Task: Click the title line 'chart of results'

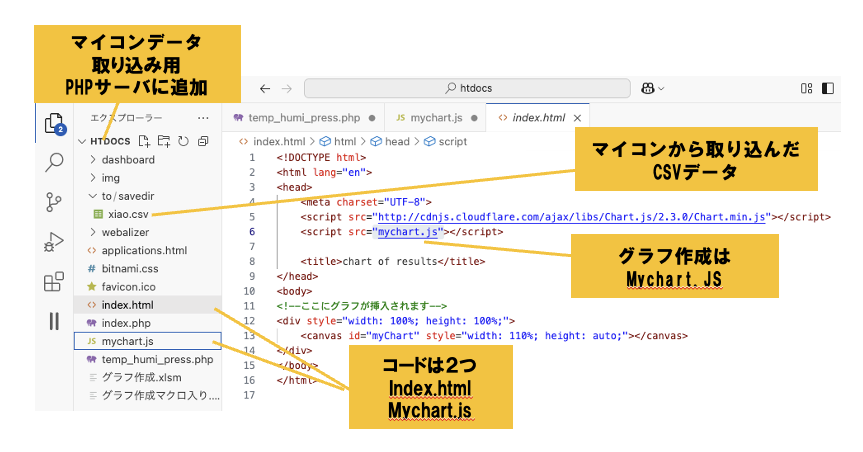Action: tap(392, 262)
